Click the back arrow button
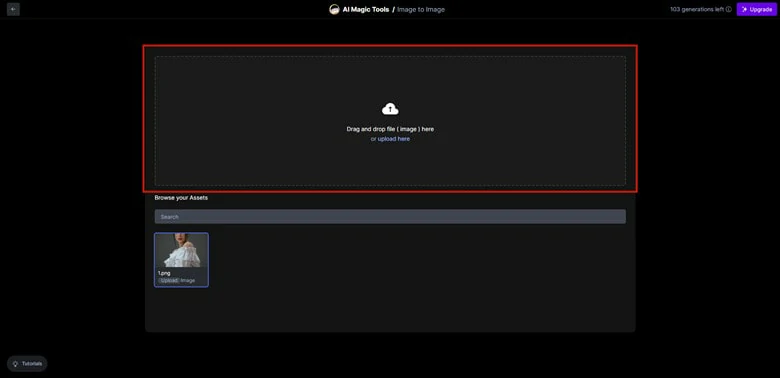This screenshot has height=378, width=780. click(x=13, y=9)
